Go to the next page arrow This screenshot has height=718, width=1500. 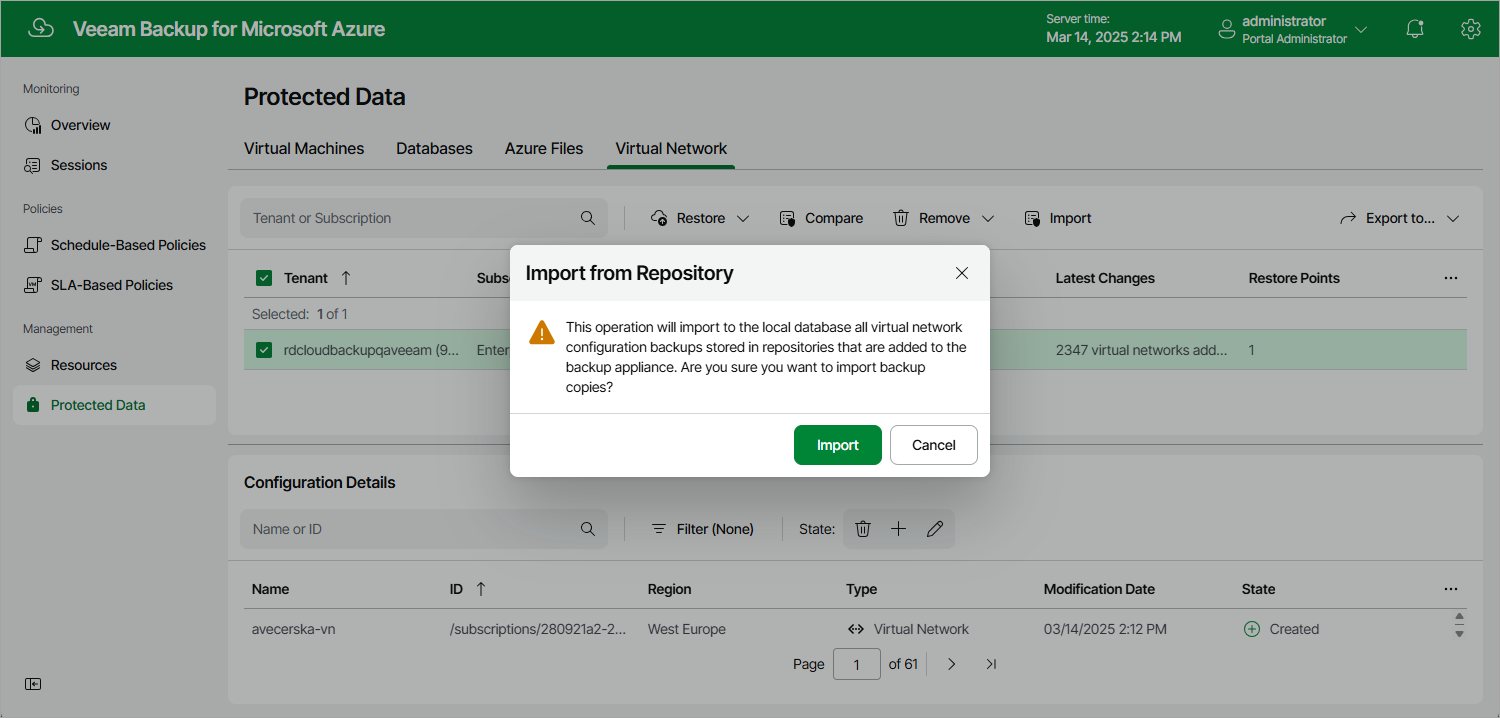(951, 664)
